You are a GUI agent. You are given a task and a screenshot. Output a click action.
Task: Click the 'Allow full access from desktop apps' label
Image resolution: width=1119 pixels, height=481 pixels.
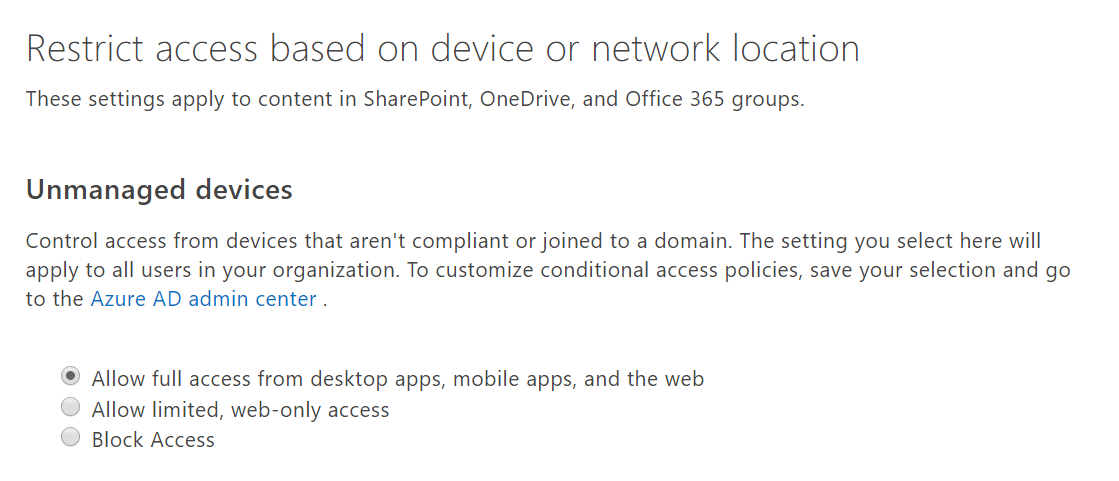[398, 379]
